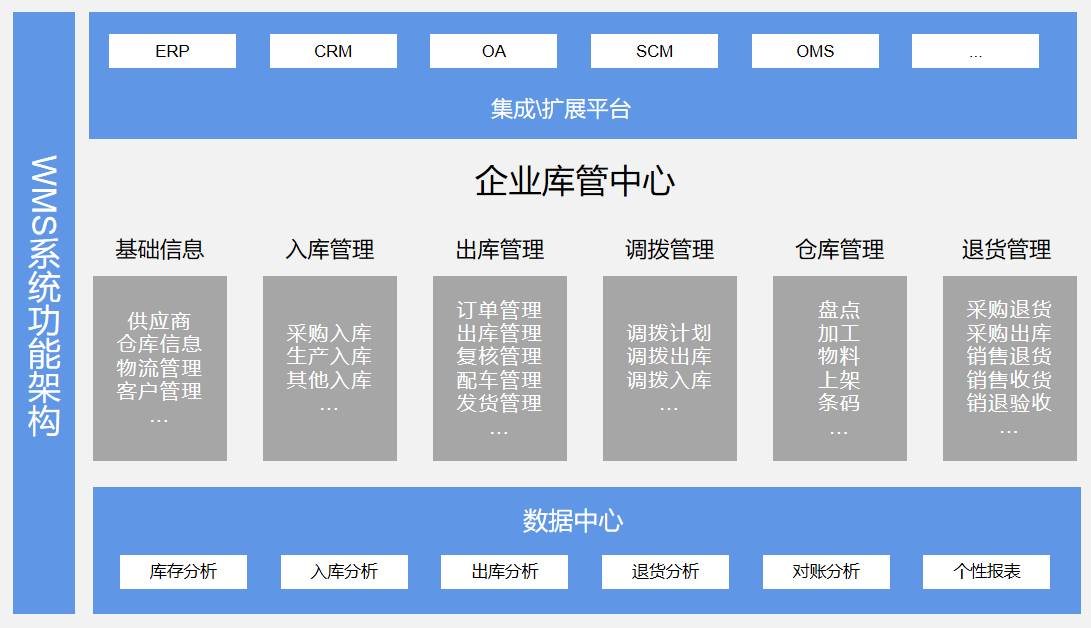Expand the 基础信息 module column
The height and width of the screenshot is (628, 1091).
tap(159, 250)
